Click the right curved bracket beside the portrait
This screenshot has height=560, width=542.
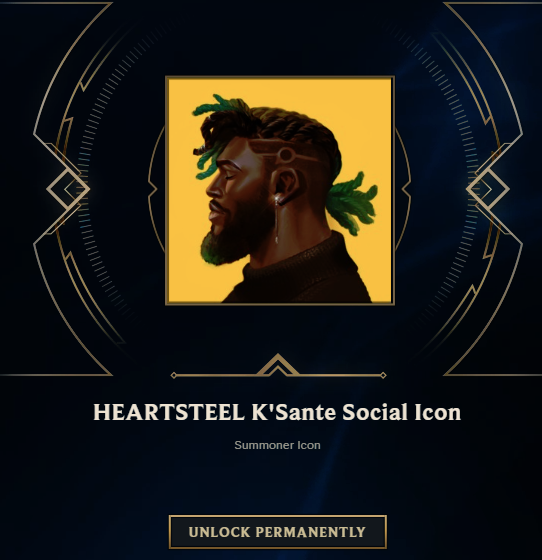(x=403, y=189)
